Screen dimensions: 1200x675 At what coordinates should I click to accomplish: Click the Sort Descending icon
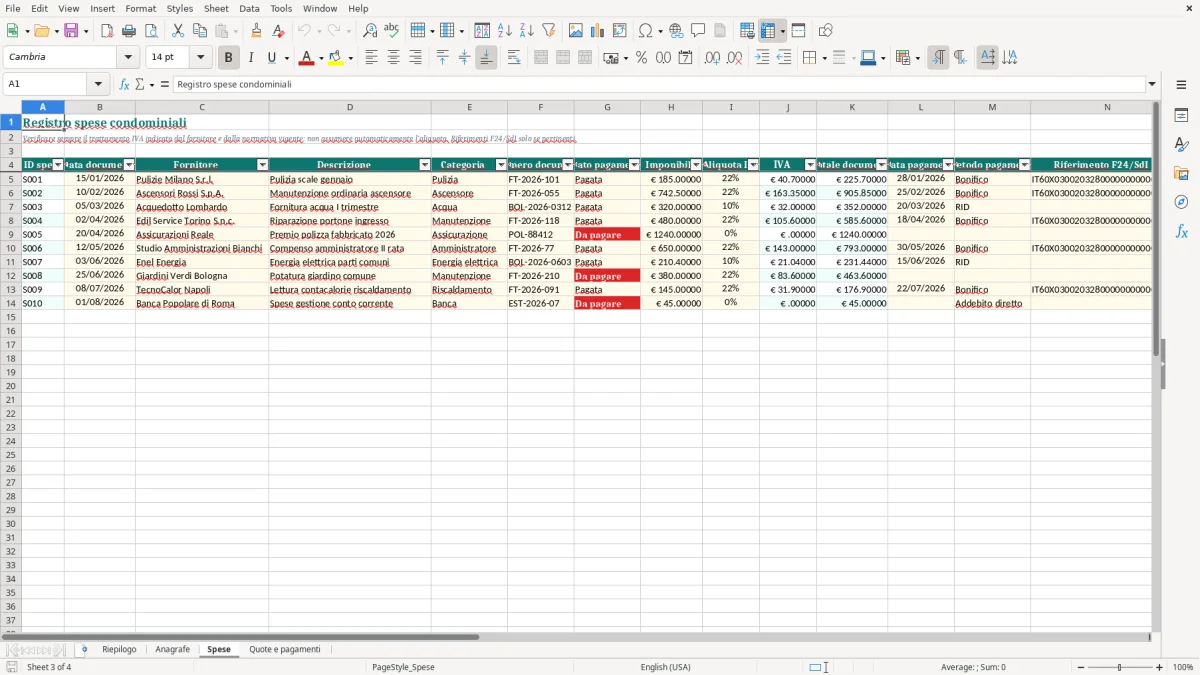tap(526, 31)
